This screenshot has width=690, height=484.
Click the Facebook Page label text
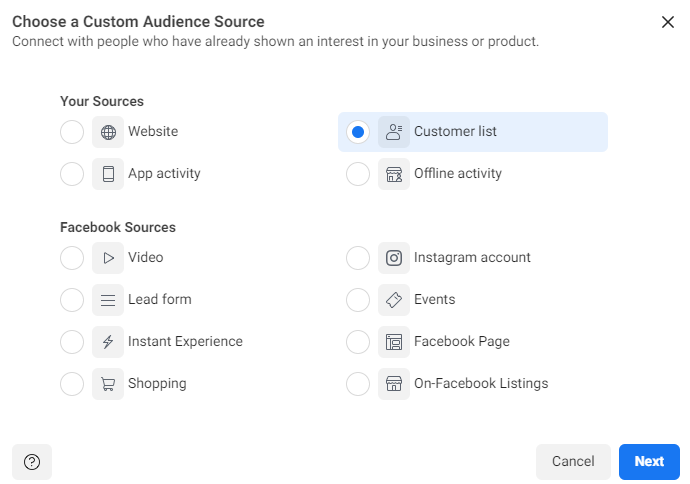tap(462, 341)
